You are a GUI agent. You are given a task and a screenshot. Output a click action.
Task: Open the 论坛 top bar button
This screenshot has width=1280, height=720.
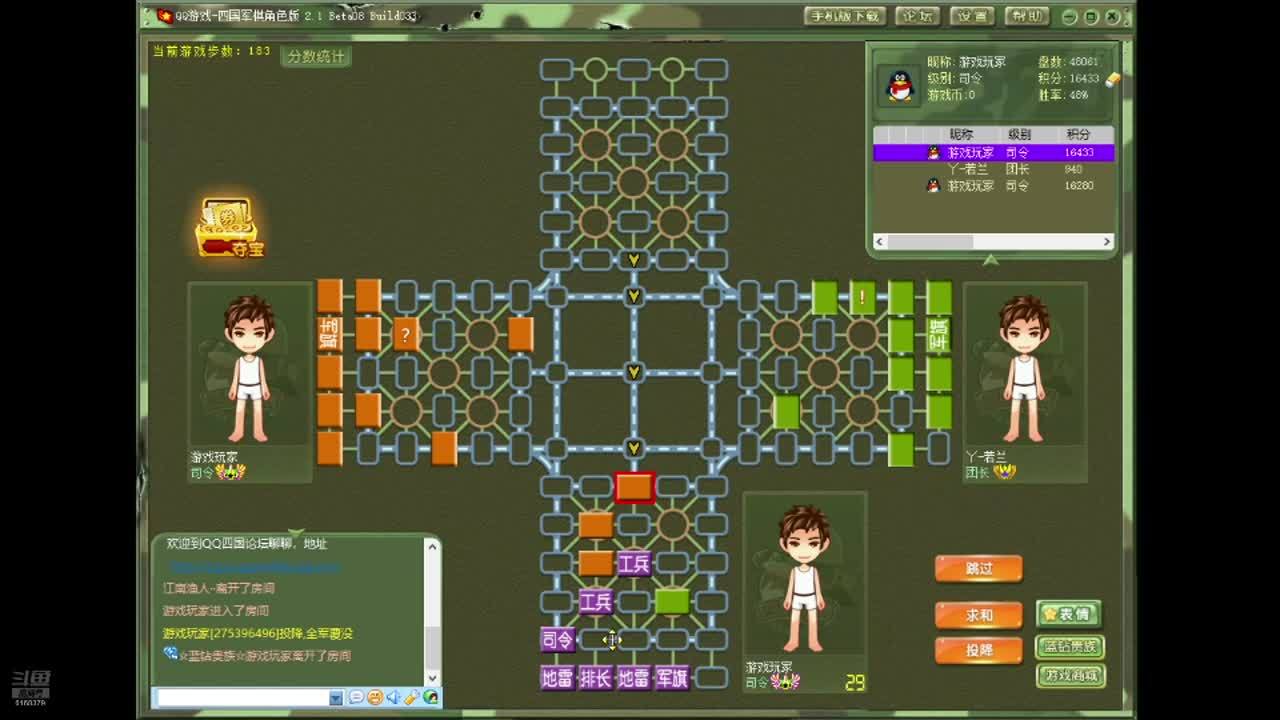click(917, 16)
